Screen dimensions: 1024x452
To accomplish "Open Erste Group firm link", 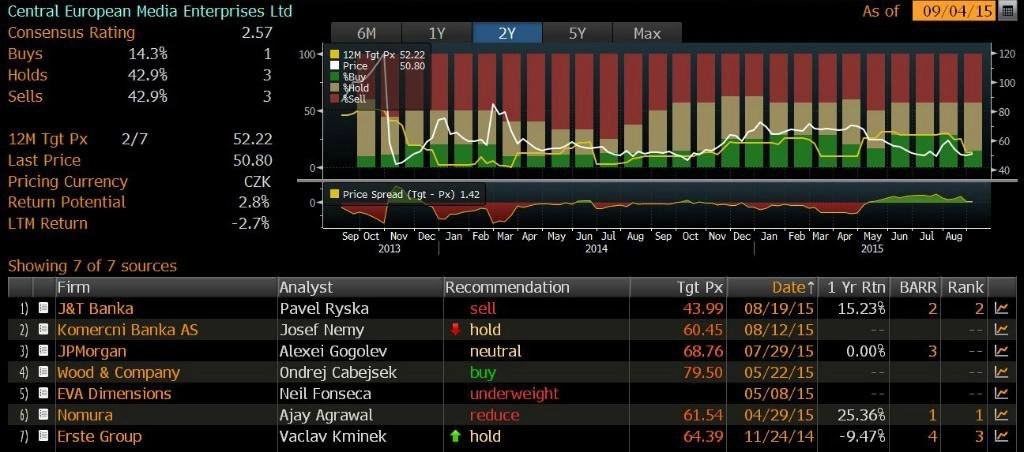I will click(99, 436).
